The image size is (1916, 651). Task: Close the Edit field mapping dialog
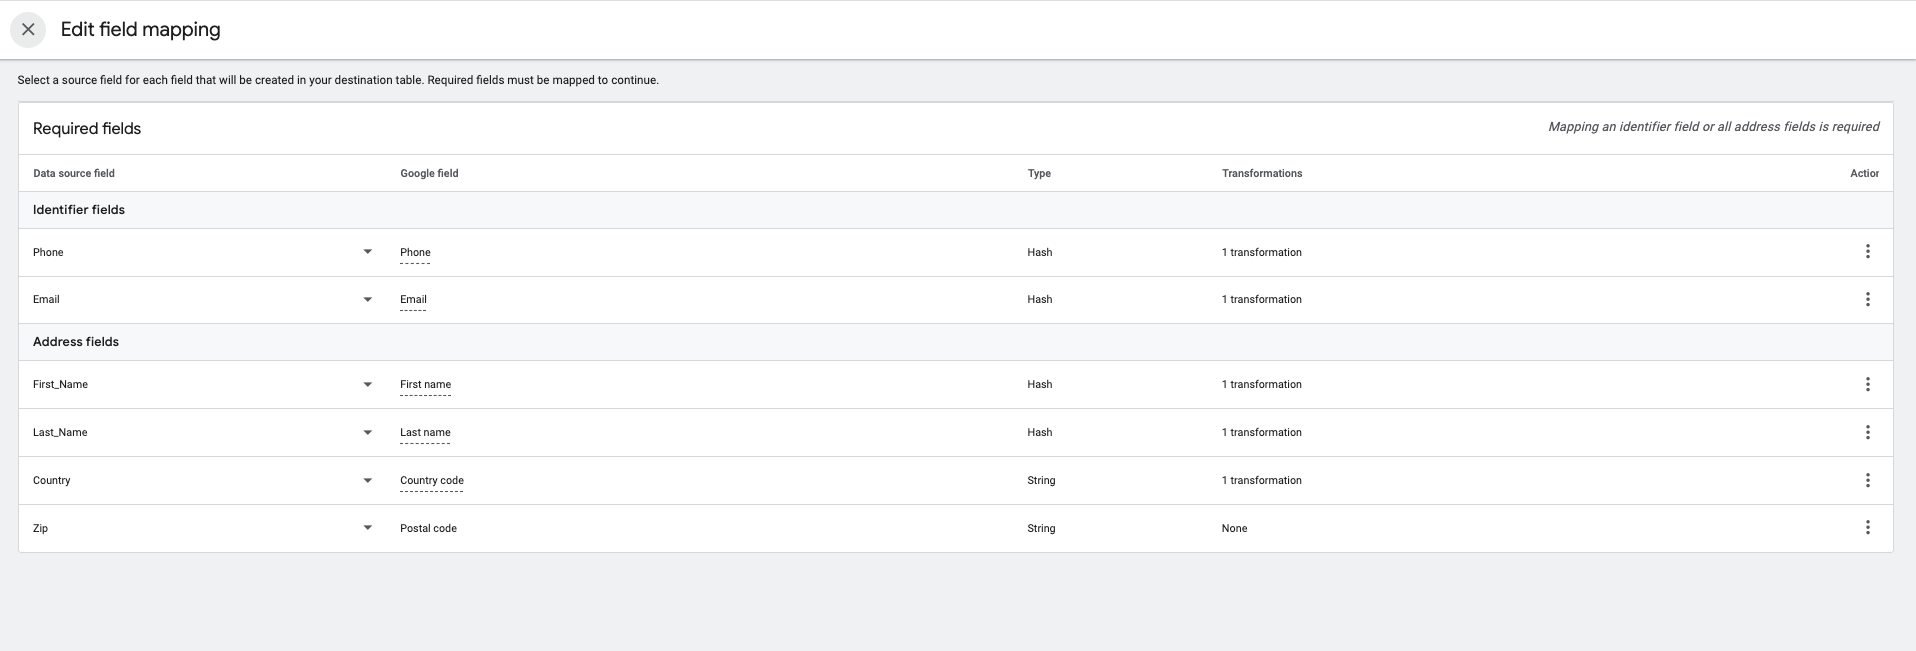(x=28, y=30)
